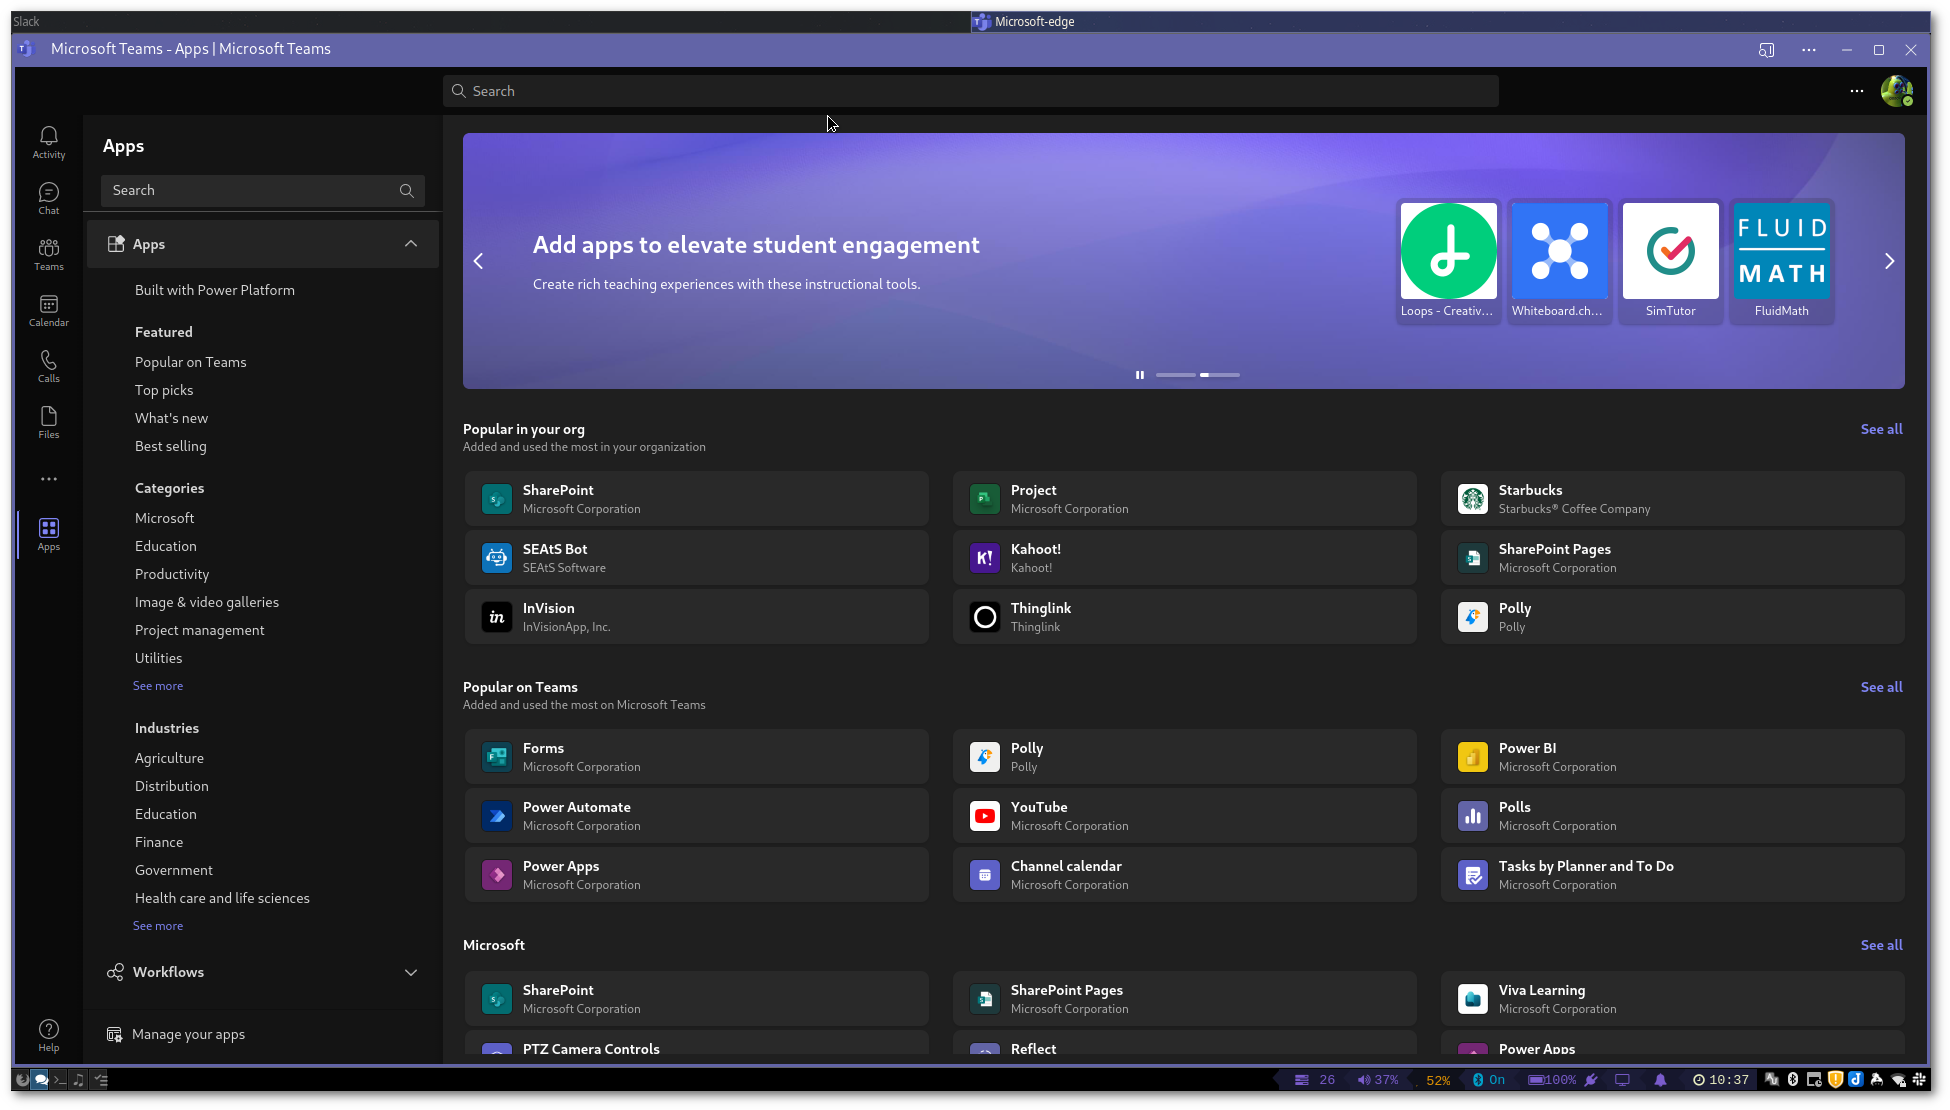
Task: Open the Starbucks app tile
Action: coord(1673,499)
